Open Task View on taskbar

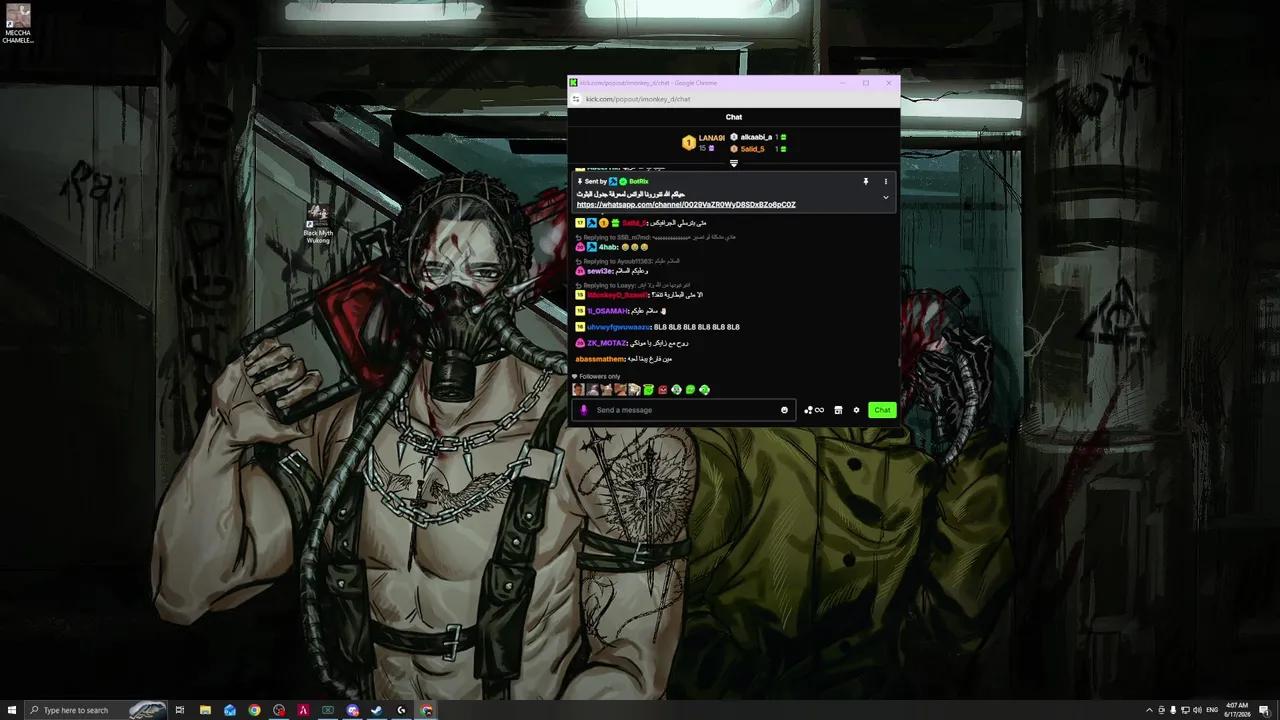pos(180,710)
